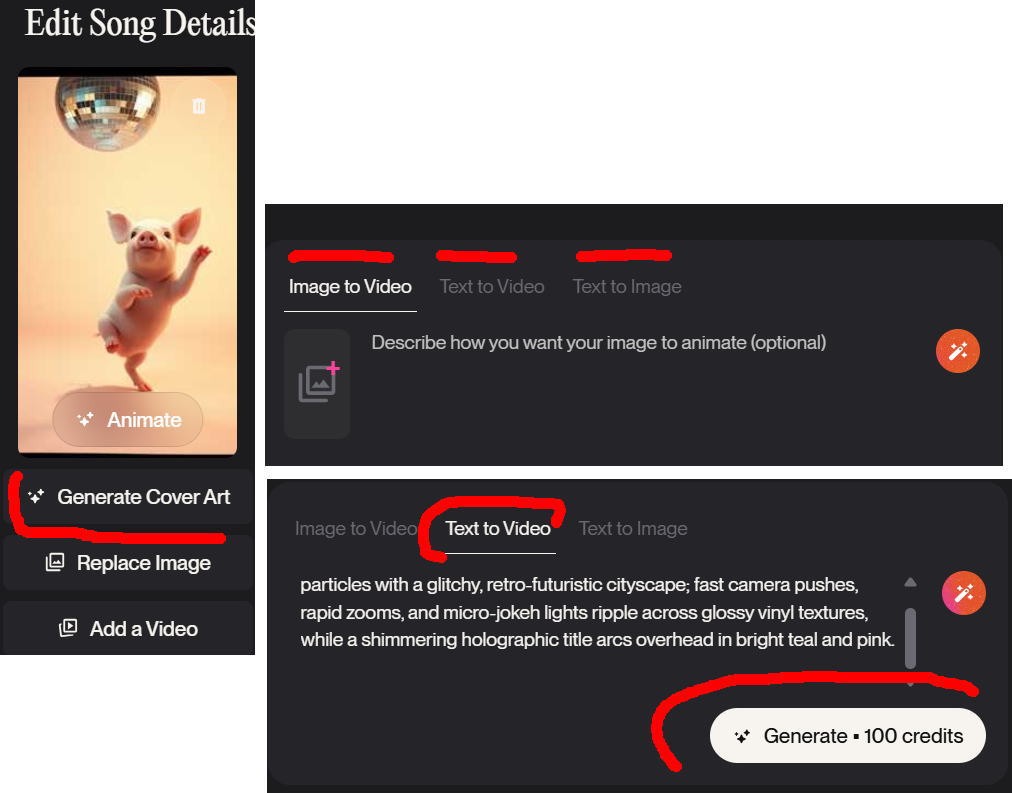Click the dancing pig cover thumbnail
Screen dimensions: 1012x793
(128, 250)
